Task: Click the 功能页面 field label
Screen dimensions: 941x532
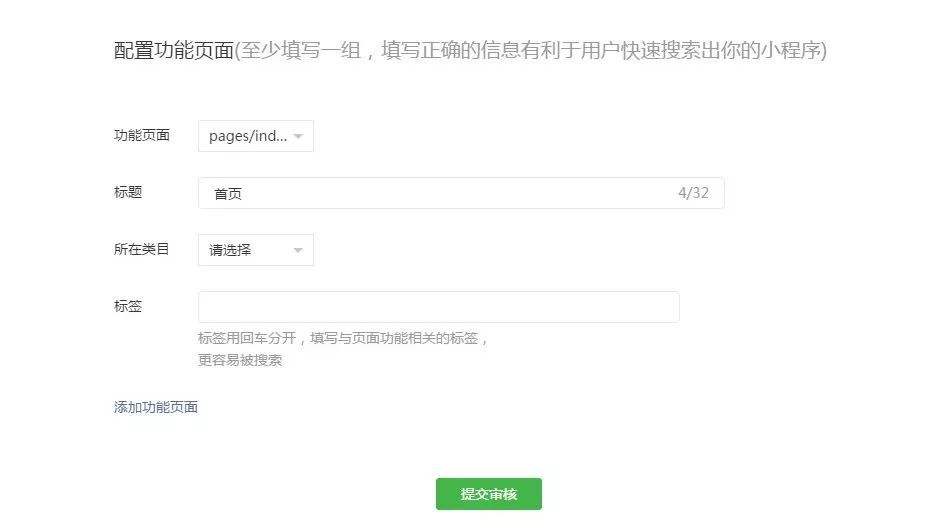Action: [x=142, y=135]
